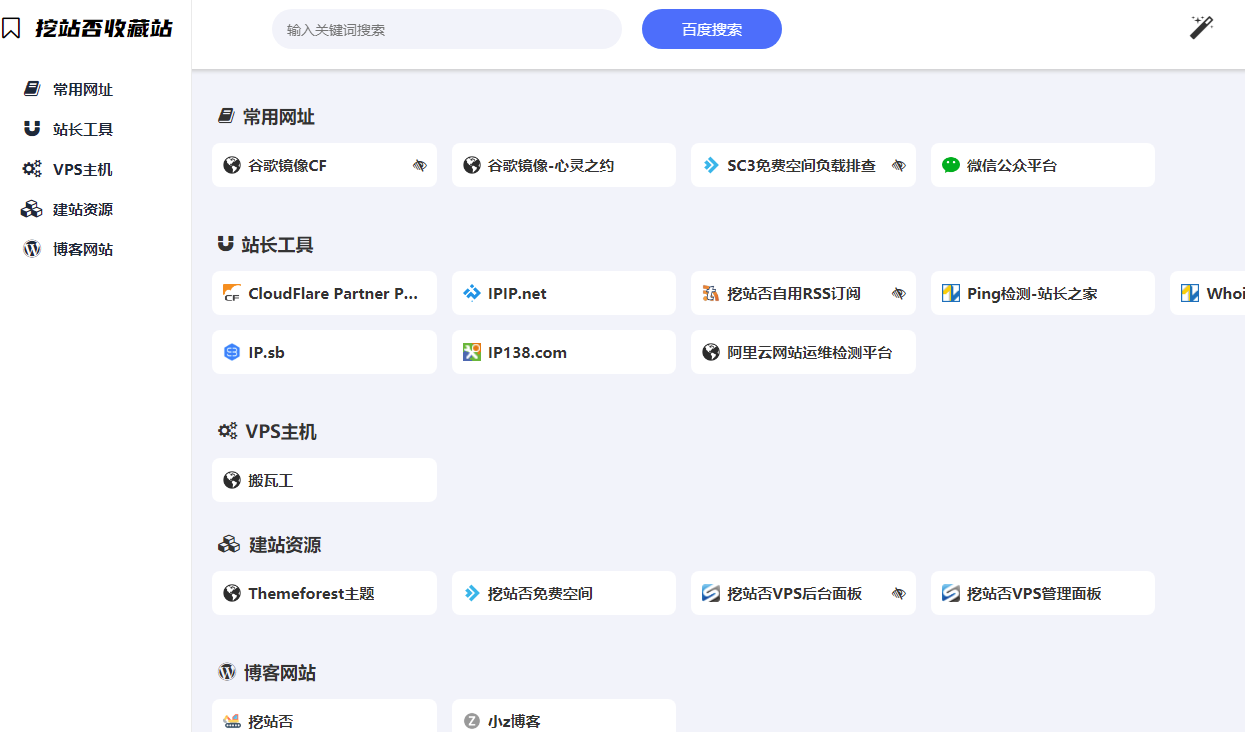The width and height of the screenshot is (1245, 732).
Task: Click the S icon on 挖站否VPS管理面板 card
Action: 951,593
